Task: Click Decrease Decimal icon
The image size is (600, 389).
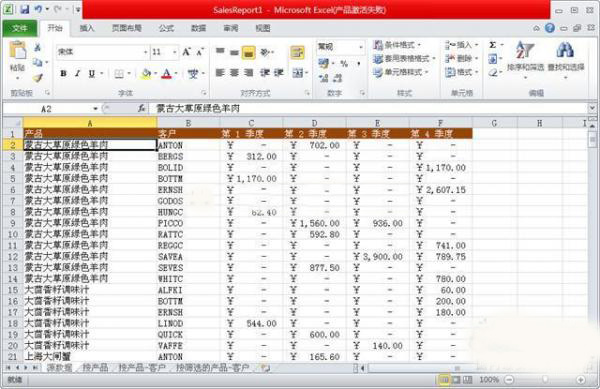Action: click(x=338, y=78)
